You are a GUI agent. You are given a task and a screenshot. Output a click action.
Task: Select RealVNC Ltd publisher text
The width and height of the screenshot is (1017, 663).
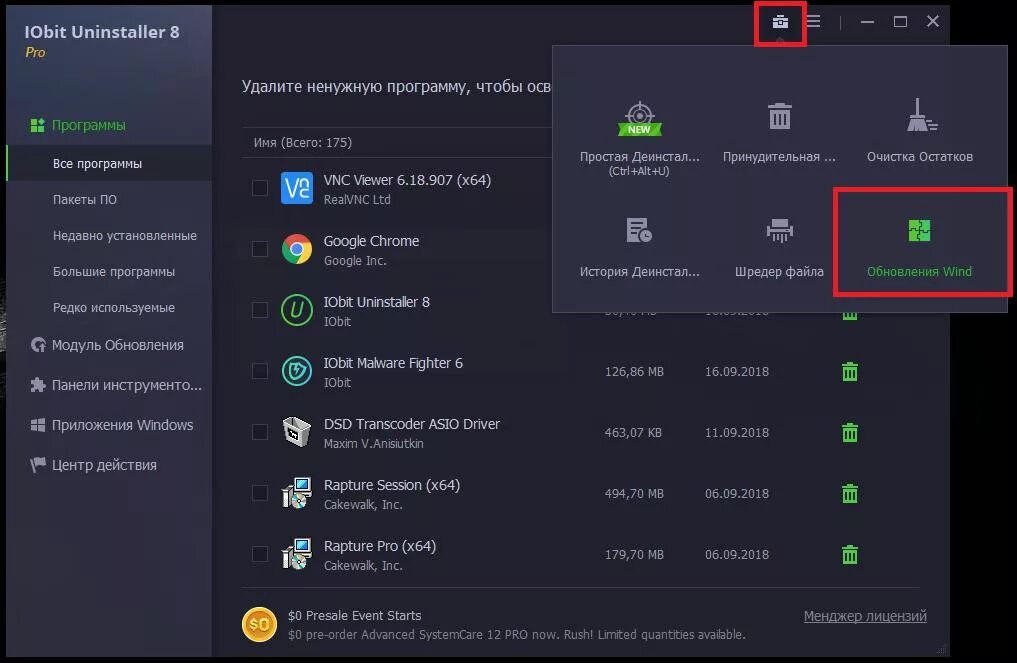point(357,200)
